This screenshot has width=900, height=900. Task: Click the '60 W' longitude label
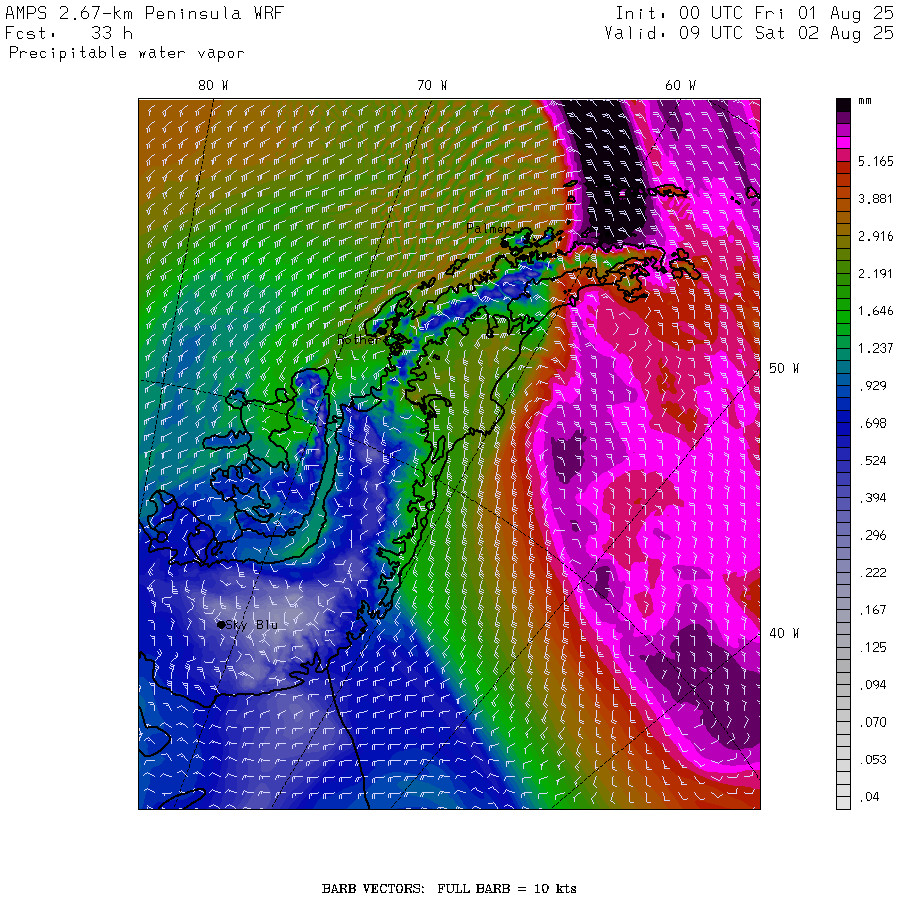pyautogui.click(x=680, y=86)
